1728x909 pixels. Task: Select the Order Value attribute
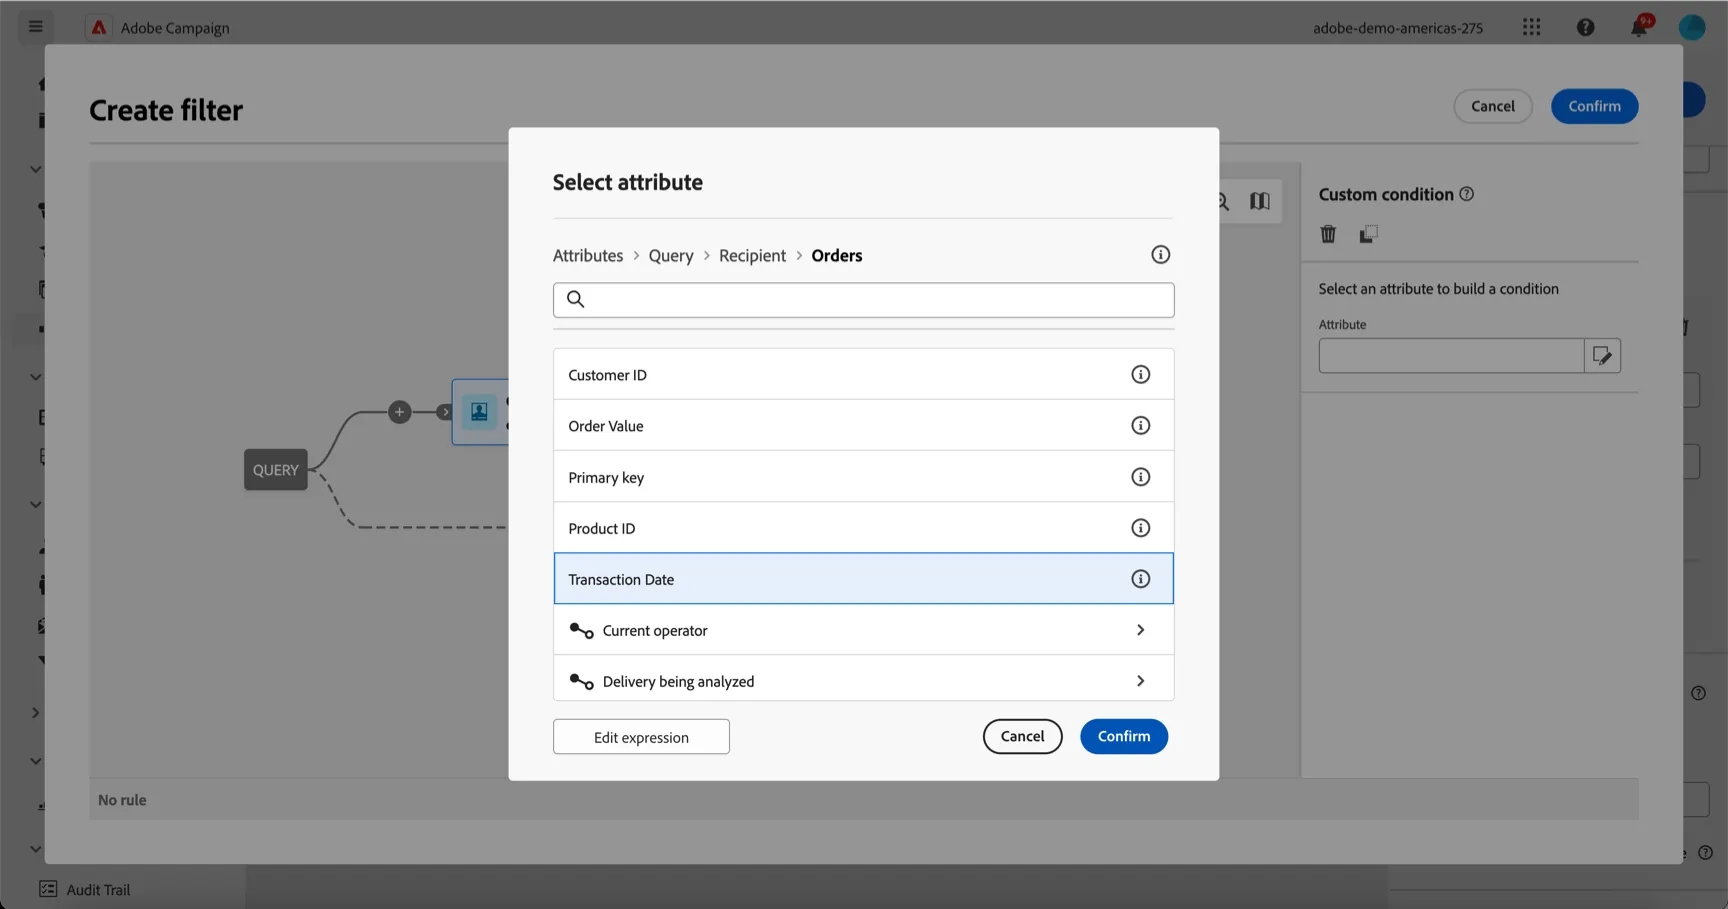(864, 426)
